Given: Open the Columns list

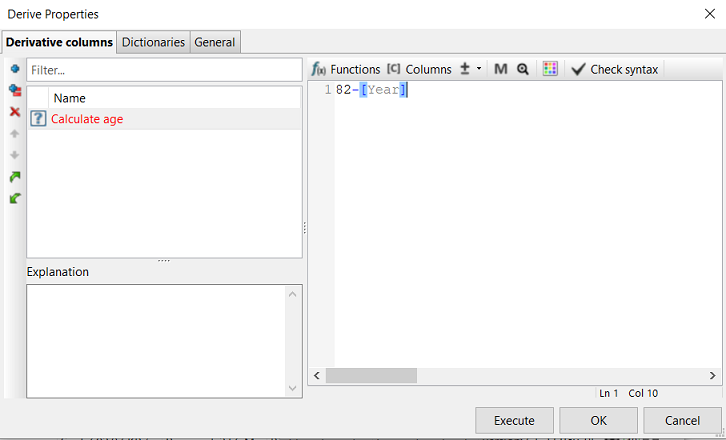Looking at the screenshot, I should 419,69.
